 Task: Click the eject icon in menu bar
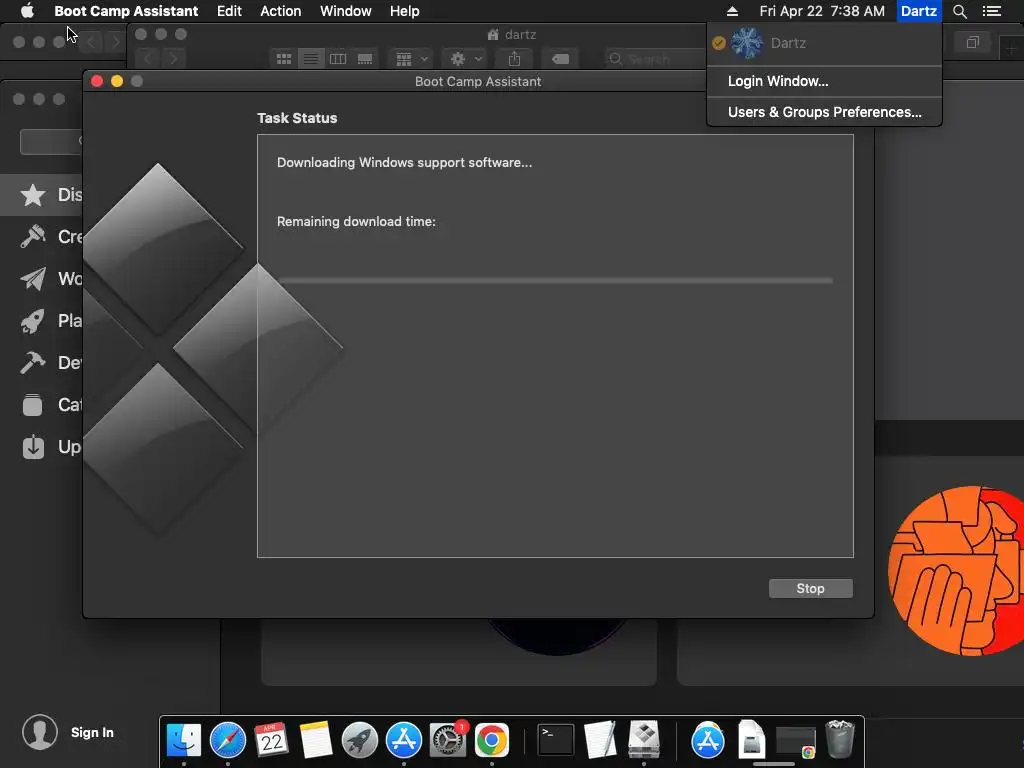732,11
